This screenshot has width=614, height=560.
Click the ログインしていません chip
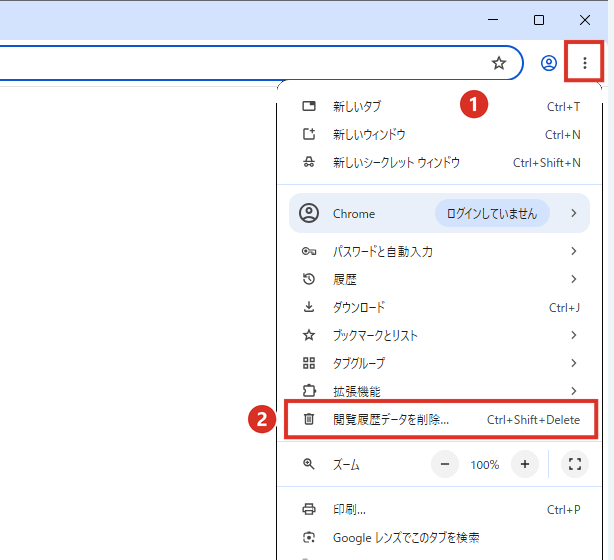click(x=492, y=213)
